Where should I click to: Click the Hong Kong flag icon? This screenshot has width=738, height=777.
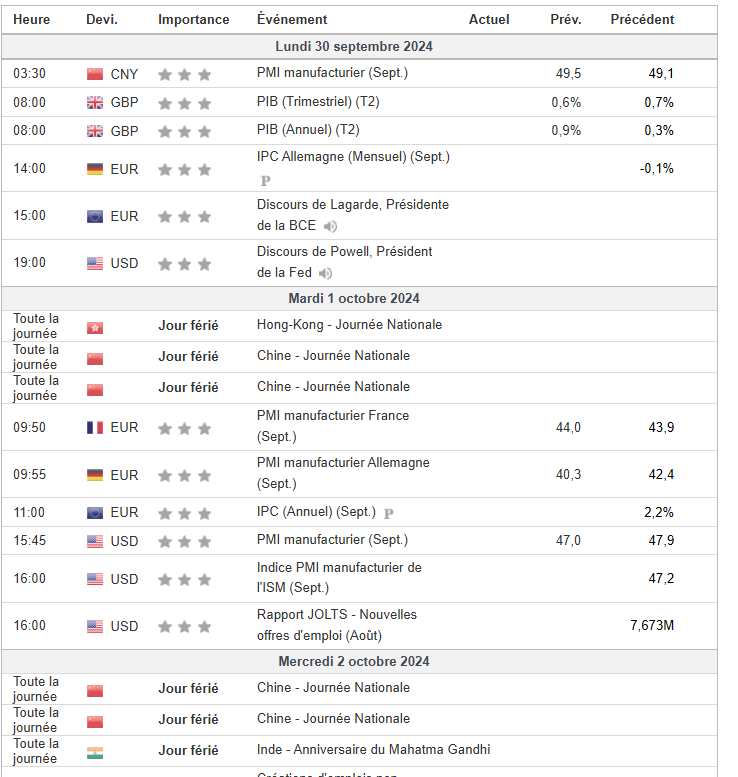coord(95,326)
